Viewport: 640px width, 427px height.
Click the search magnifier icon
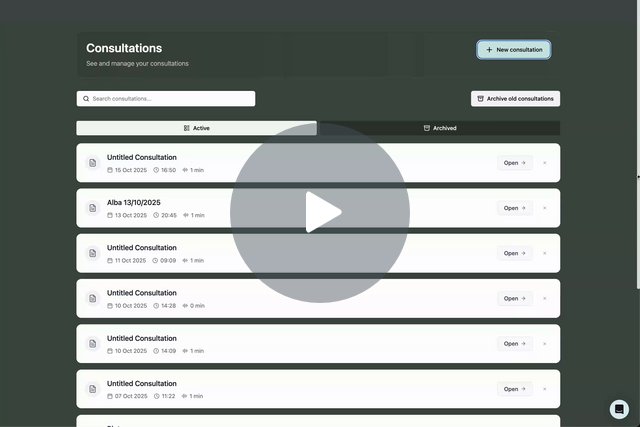pyautogui.click(x=86, y=99)
